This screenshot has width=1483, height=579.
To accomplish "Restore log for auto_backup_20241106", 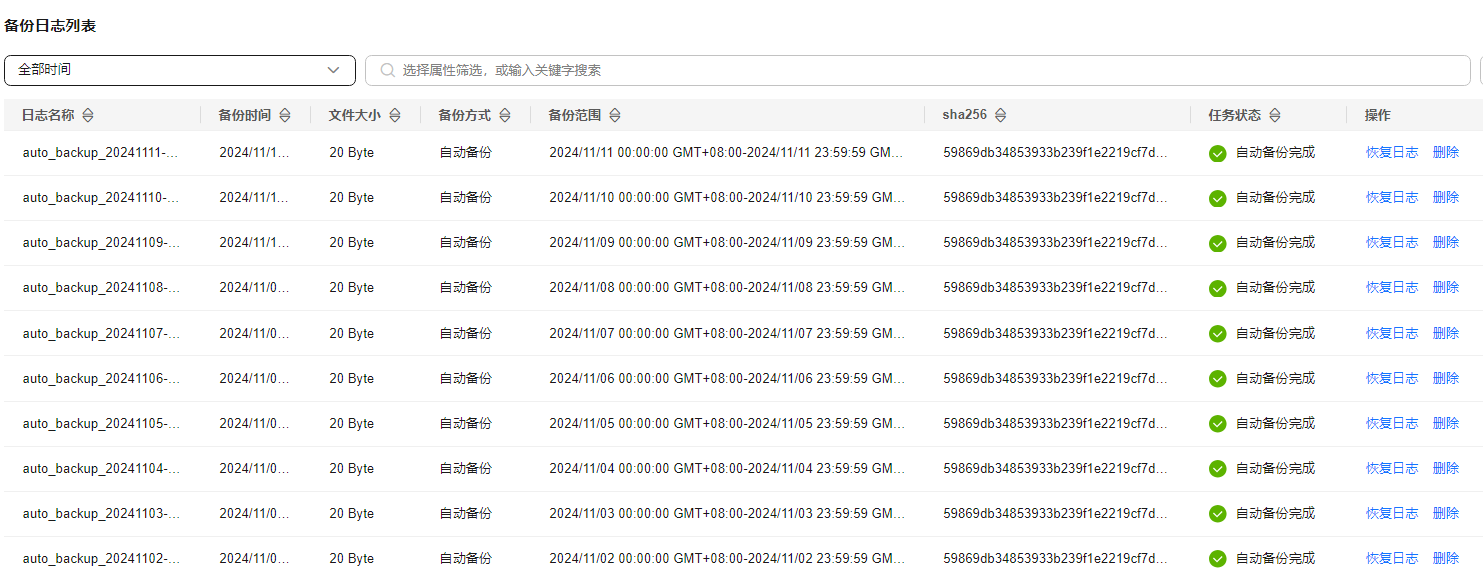I will (x=1392, y=378).
